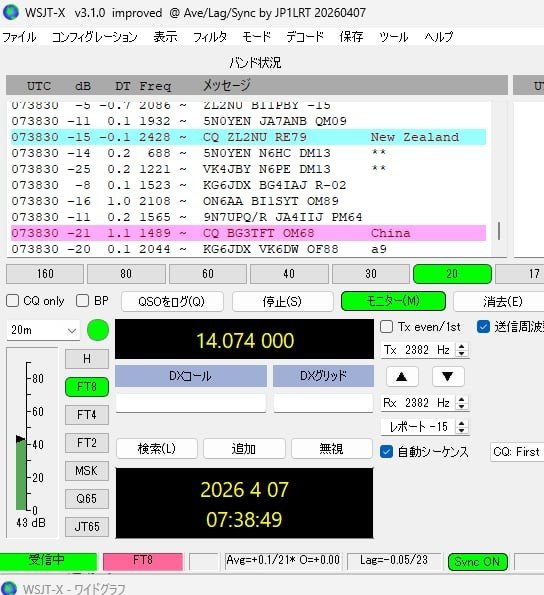Viewport: 544px width, 595px height.
Task: Open the コンフィグレーション menu
Action: [94, 37]
